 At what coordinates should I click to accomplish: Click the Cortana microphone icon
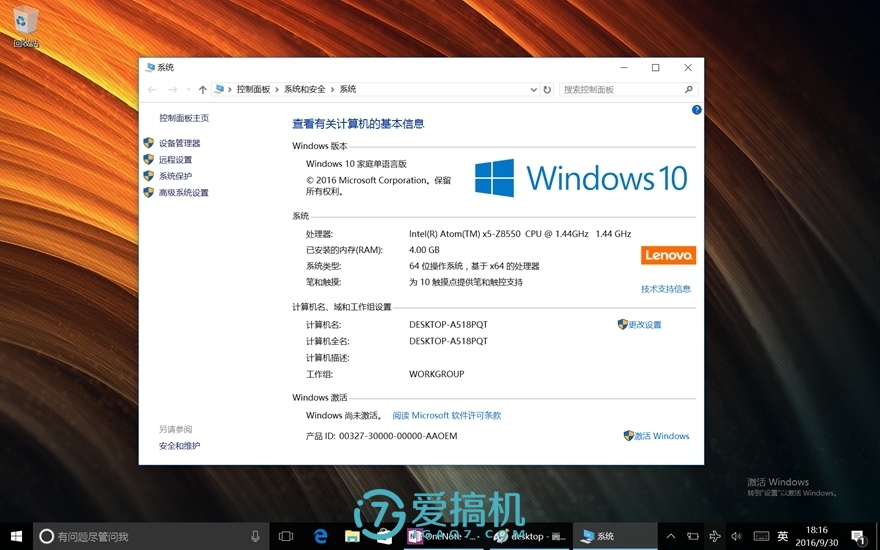(255, 537)
